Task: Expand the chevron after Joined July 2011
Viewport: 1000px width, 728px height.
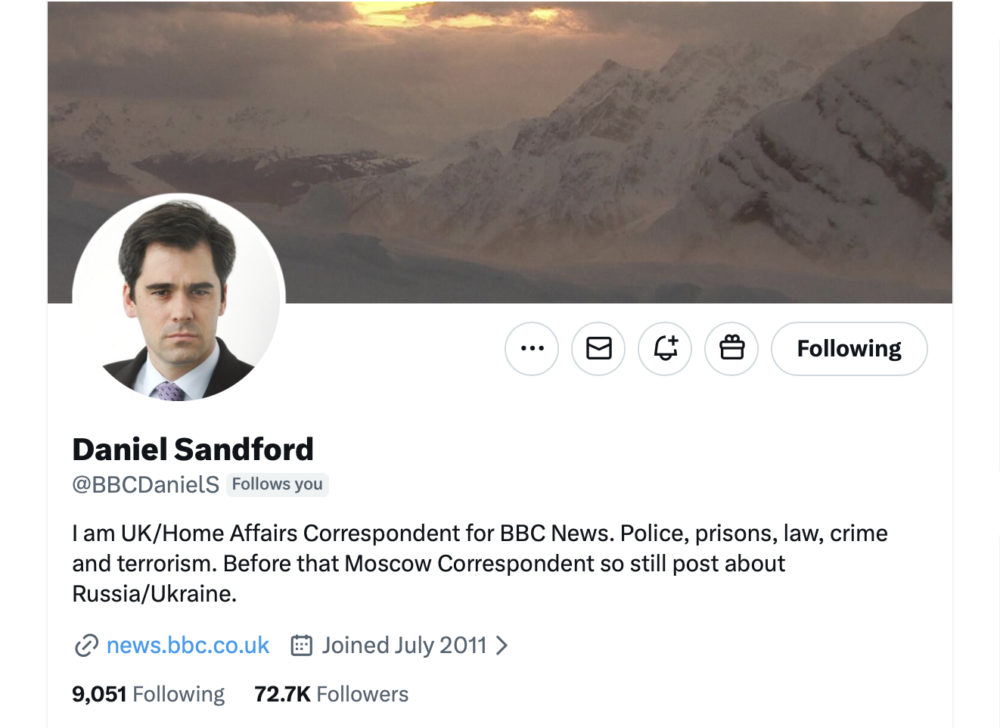Action: coord(502,646)
